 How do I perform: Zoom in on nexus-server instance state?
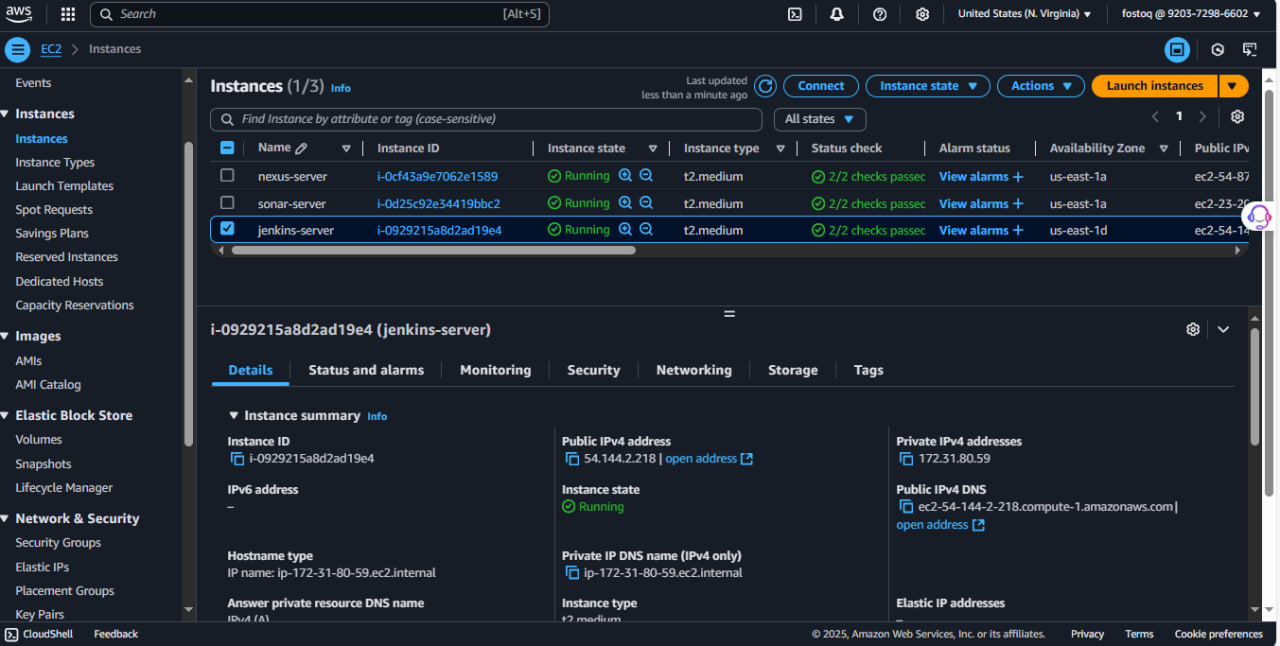pyautogui.click(x=625, y=175)
